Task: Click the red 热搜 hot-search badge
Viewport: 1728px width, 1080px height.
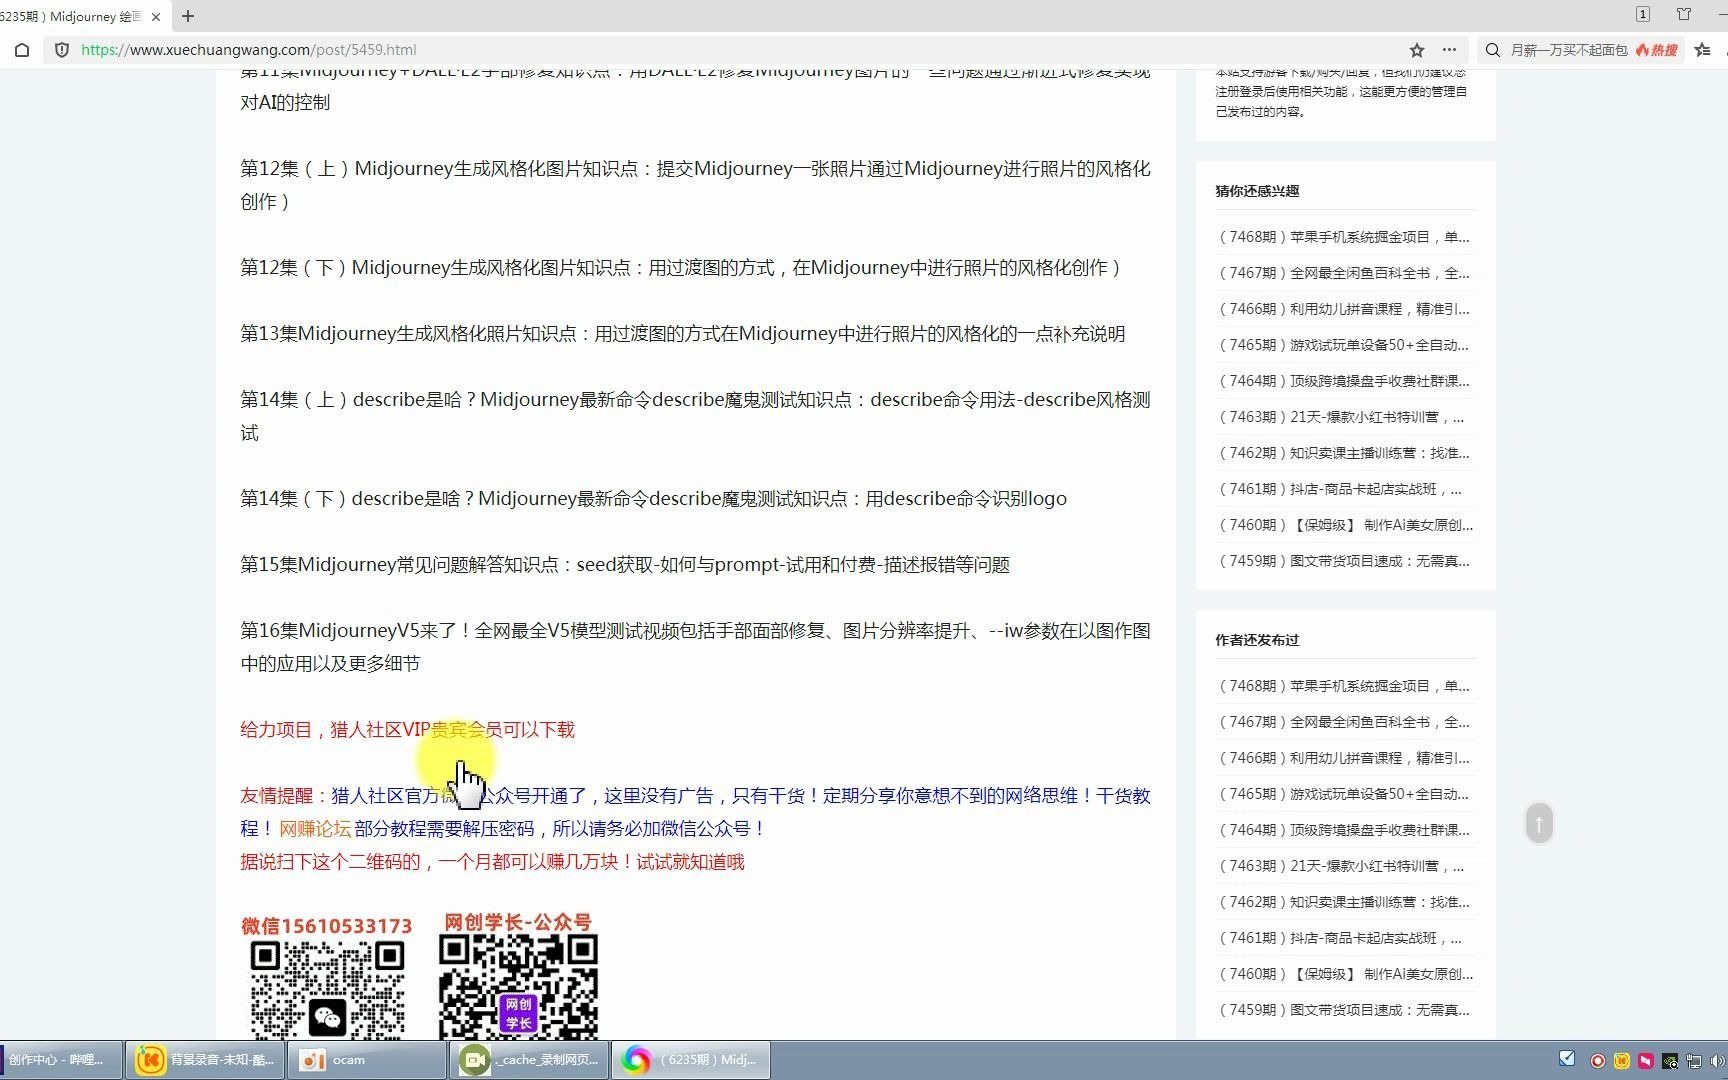Action: pyautogui.click(x=1657, y=50)
